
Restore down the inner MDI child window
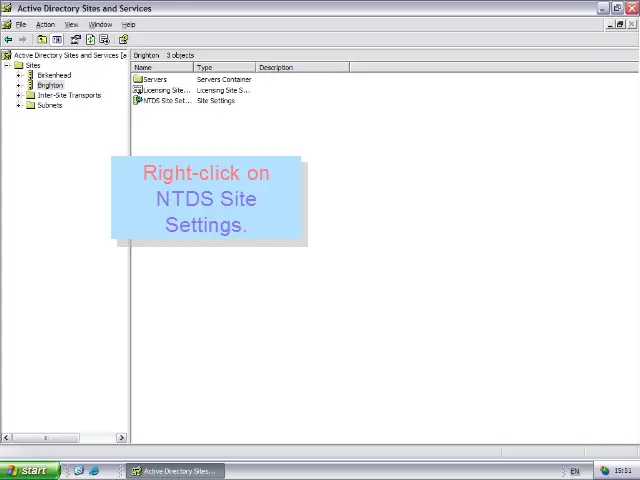pos(620,24)
